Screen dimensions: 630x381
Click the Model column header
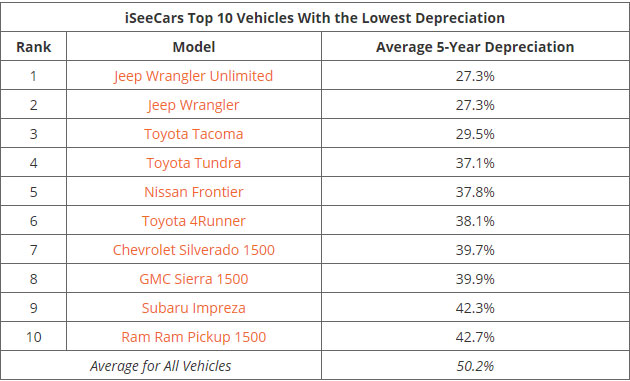[194, 47]
